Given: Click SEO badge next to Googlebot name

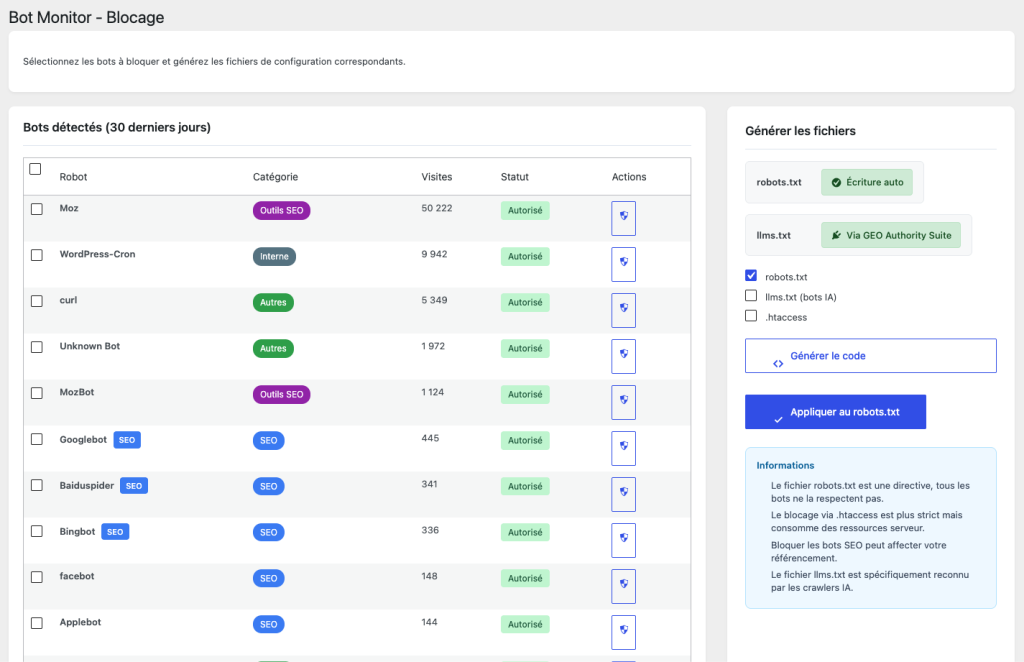Looking at the screenshot, I should [x=127, y=440].
